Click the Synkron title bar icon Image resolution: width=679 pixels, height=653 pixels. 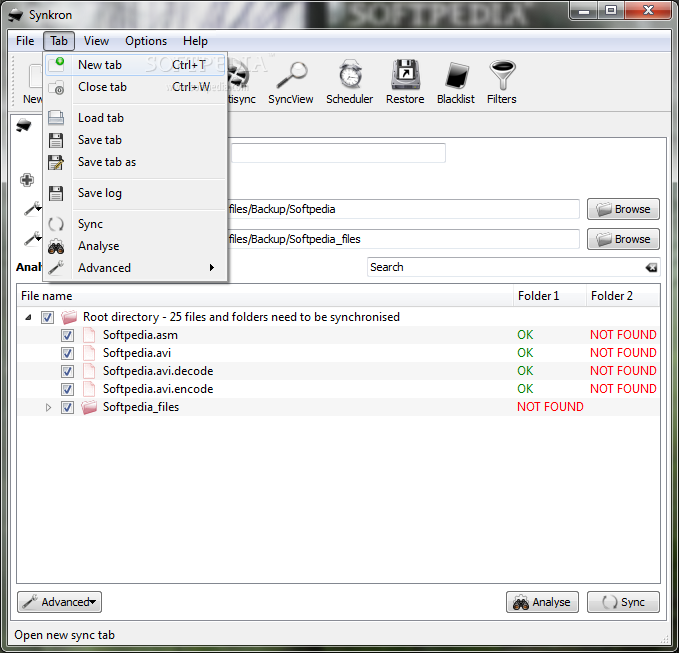coord(16,15)
